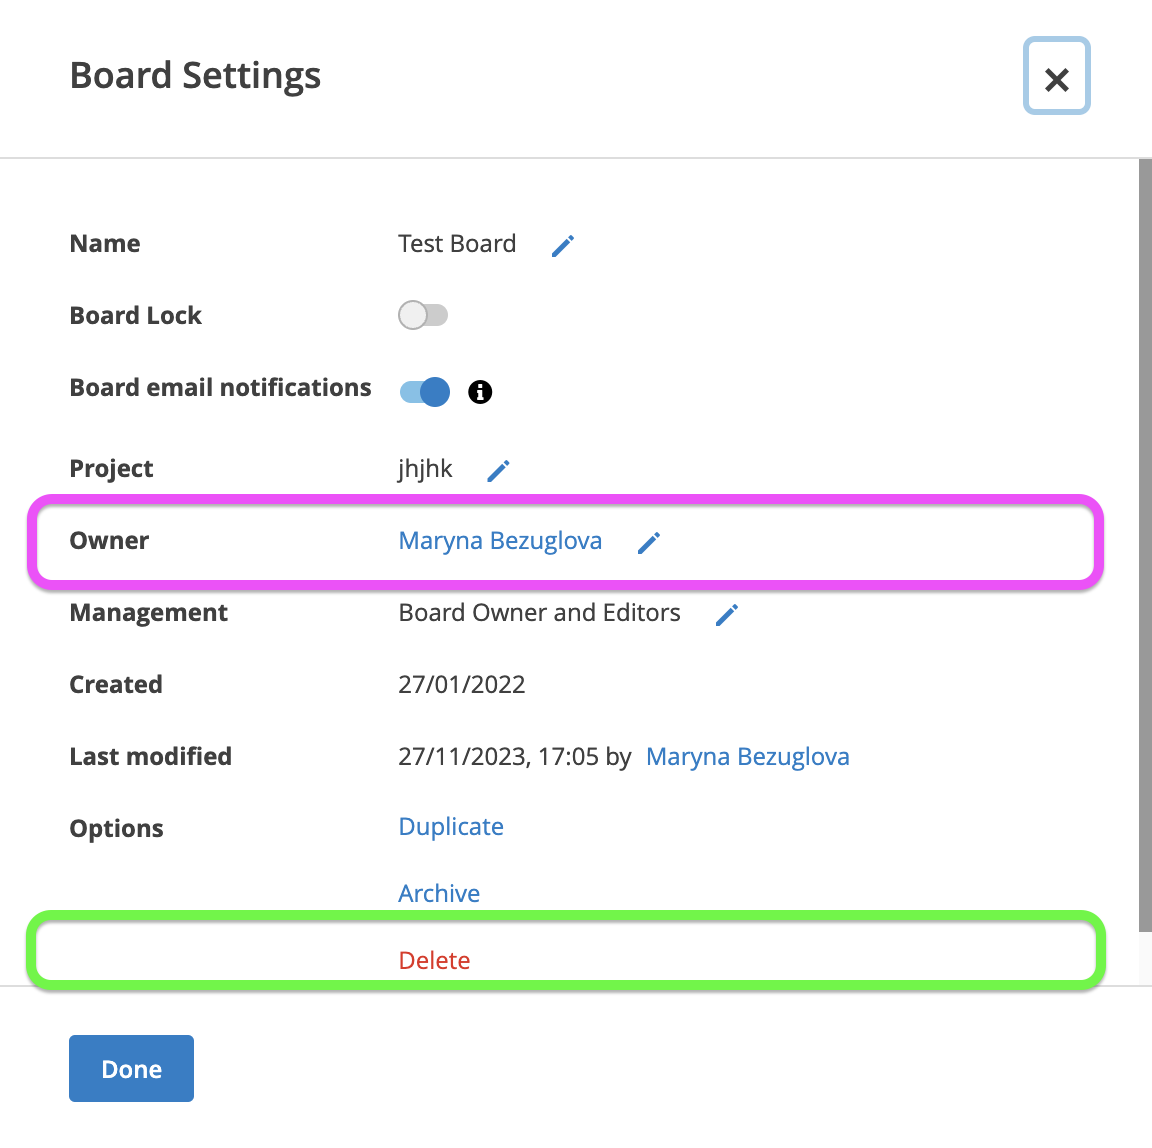This screenshot has height=1148, width=1152.
Task: Edit the board name with pencil icon
Action: click(x=563, y=246)
